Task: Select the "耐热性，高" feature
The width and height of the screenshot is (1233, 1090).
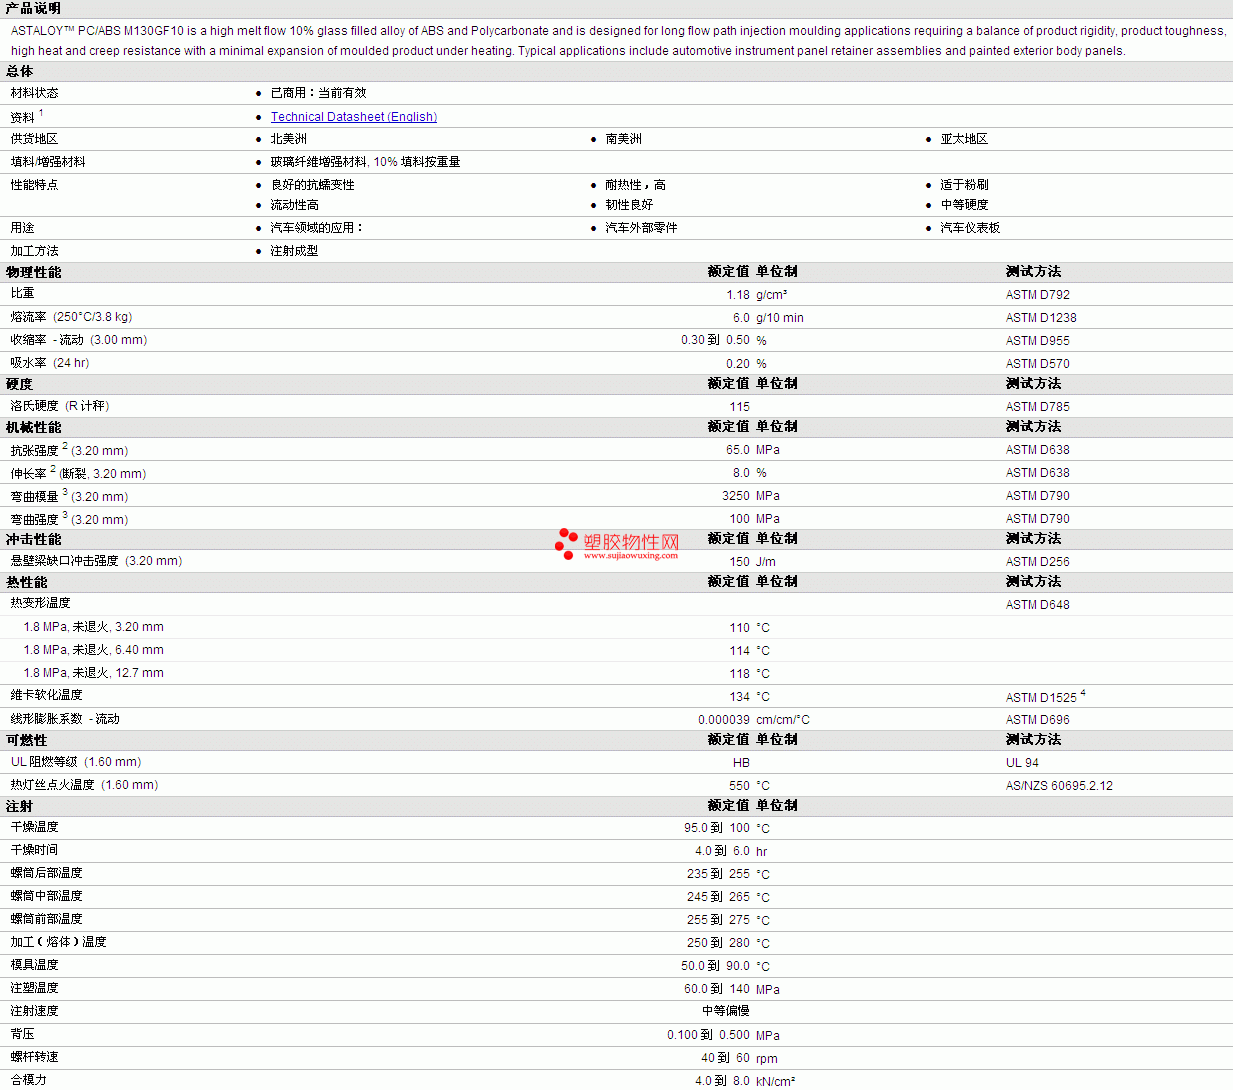Action: 636,185
